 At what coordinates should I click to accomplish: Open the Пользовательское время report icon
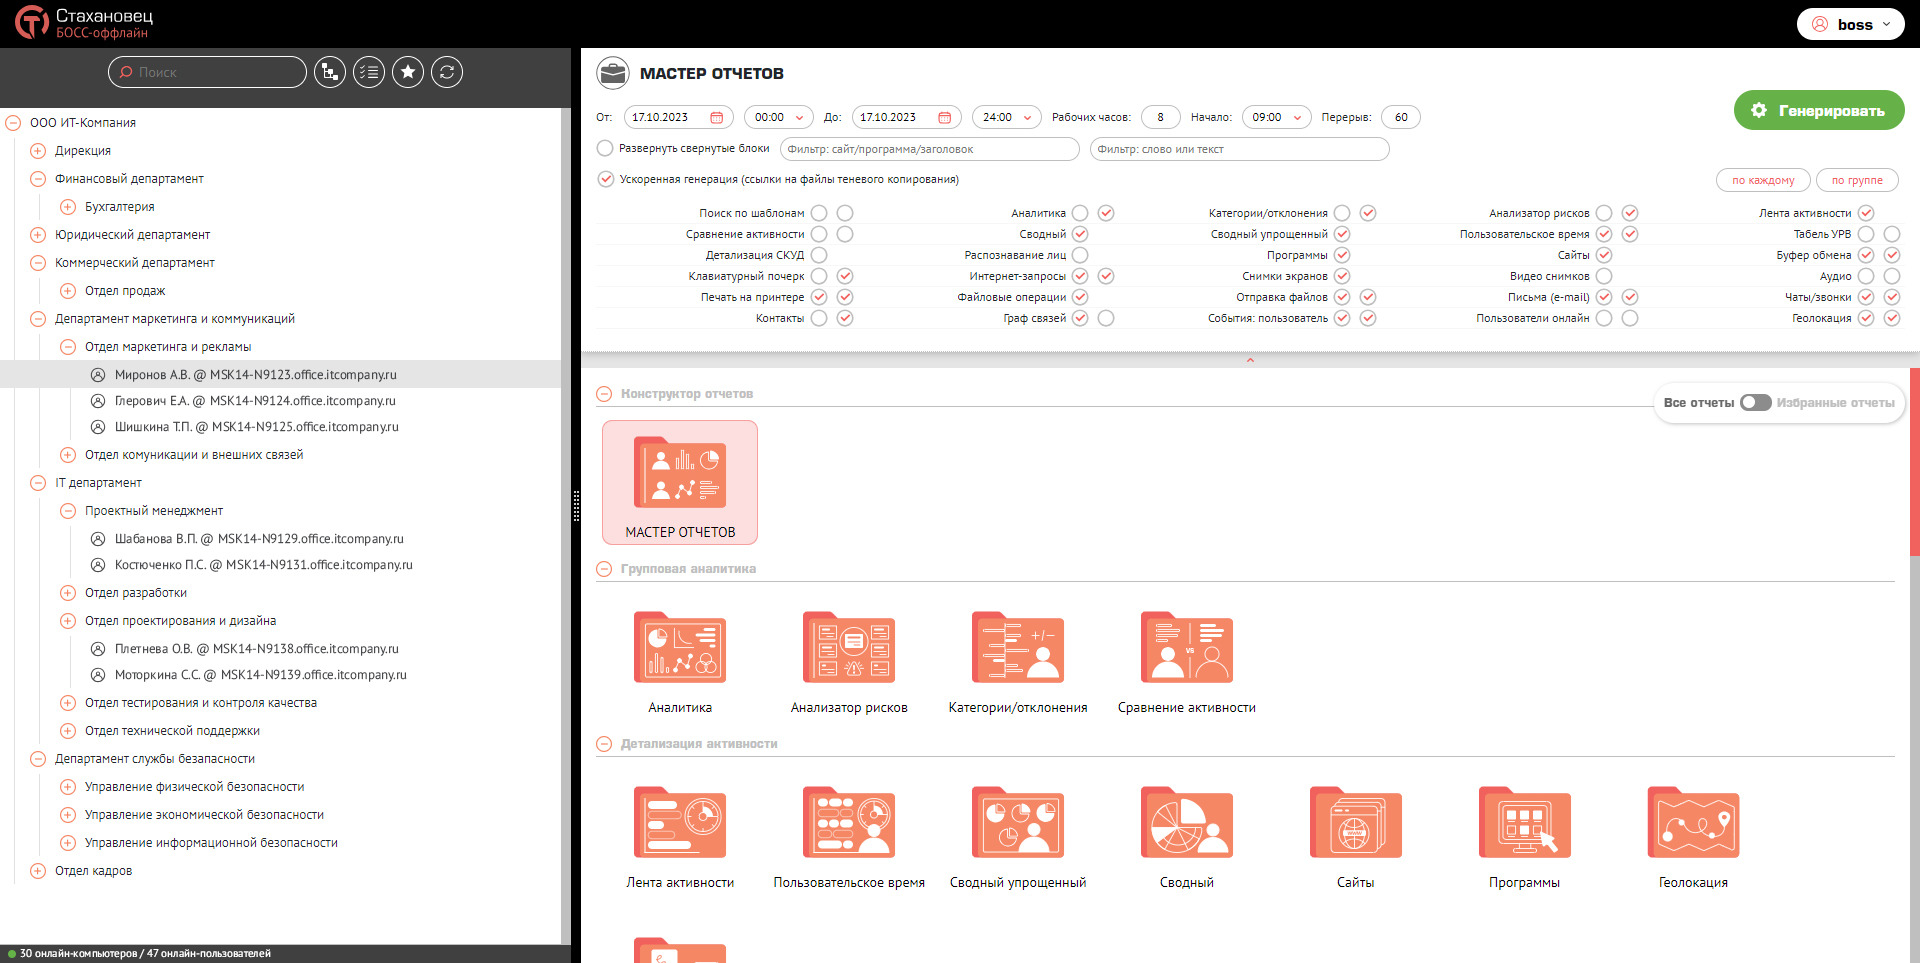(849, 823)
